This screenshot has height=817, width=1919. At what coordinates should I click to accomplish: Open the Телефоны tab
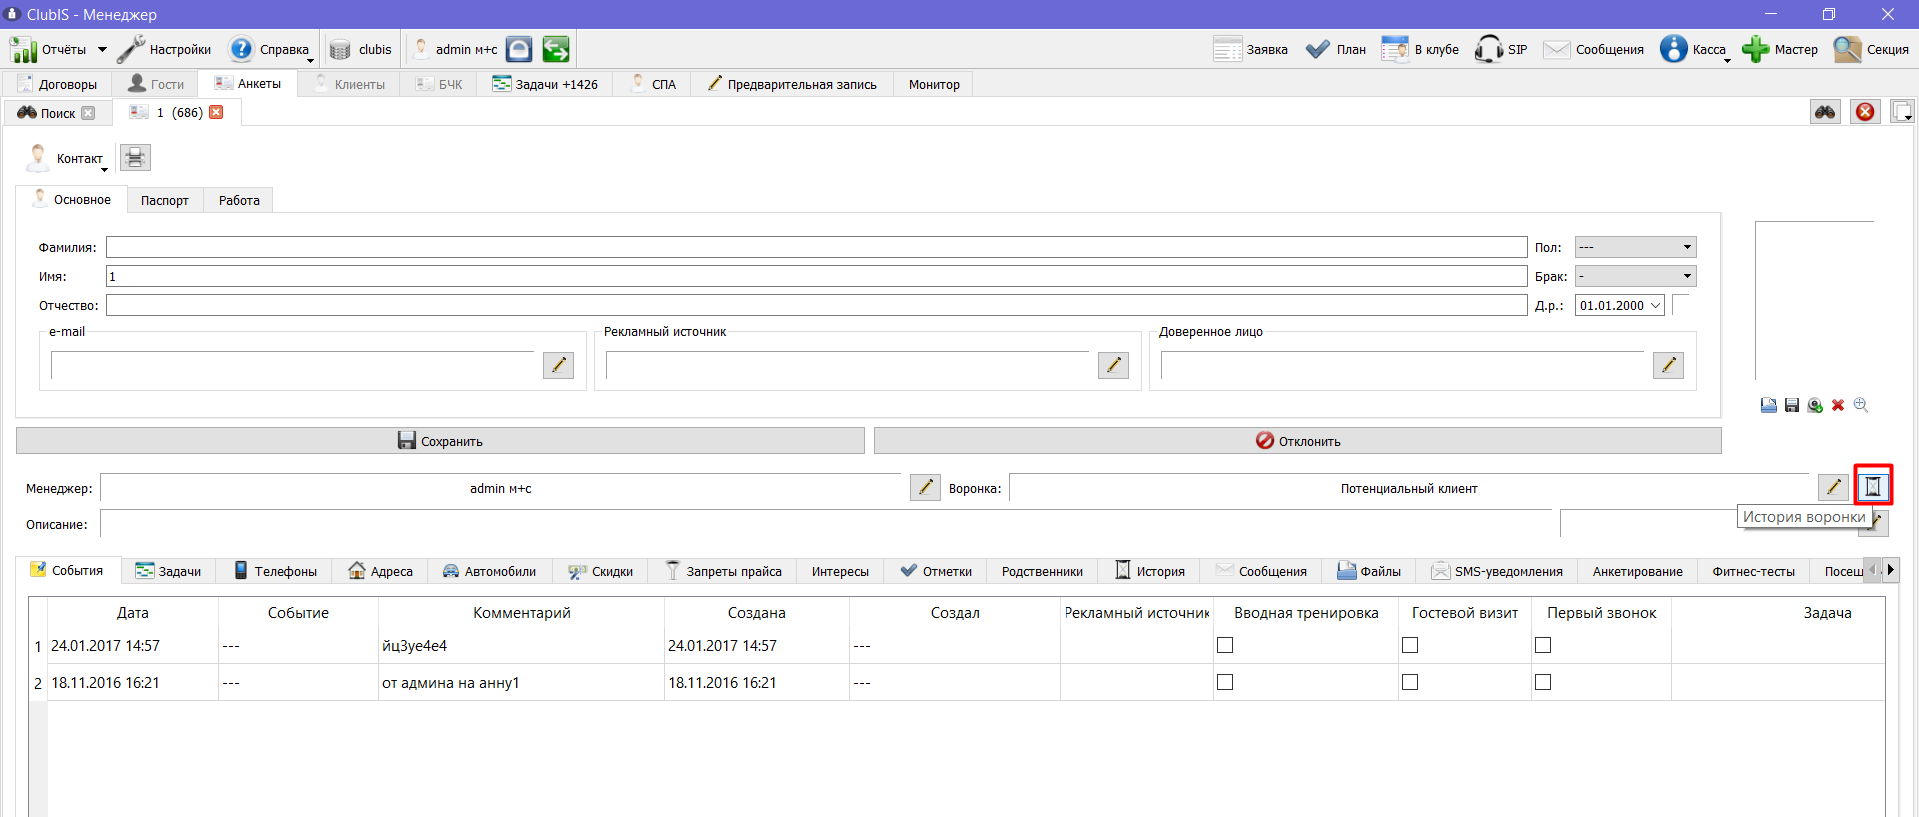(x=275, y=571)
